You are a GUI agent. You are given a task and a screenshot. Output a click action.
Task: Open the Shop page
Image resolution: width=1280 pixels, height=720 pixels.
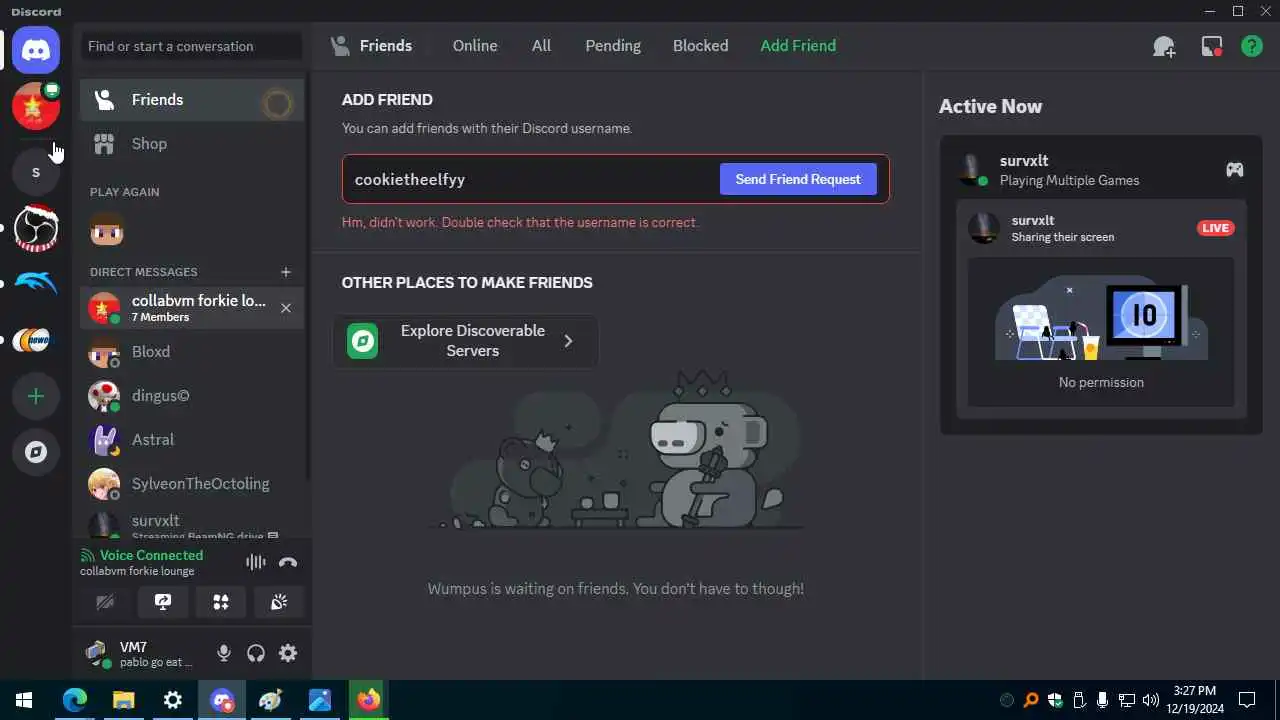coord(192,144)
